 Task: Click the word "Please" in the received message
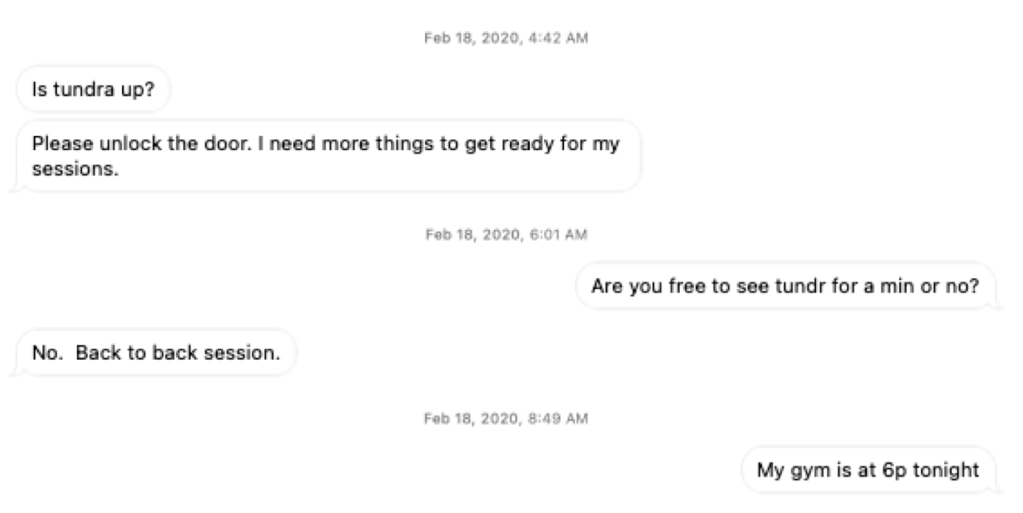click(x=57, y=145)
